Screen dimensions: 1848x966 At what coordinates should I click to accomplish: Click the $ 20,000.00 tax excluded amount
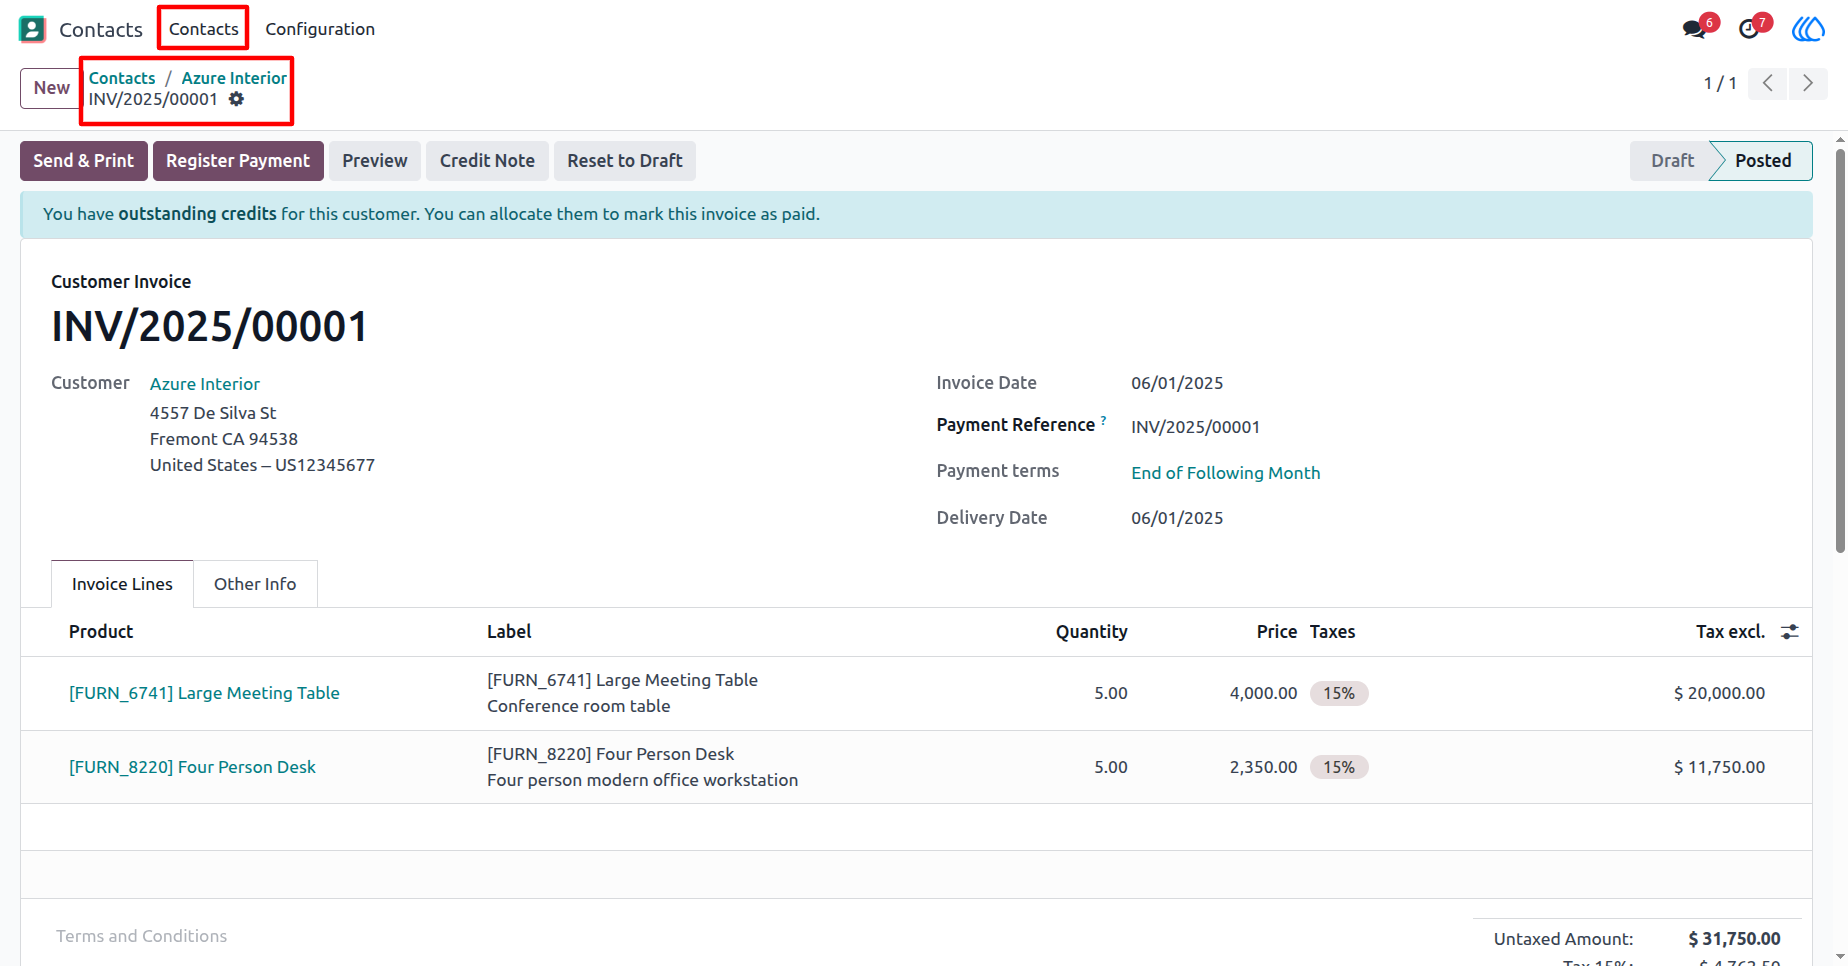click(x=1719, y=693)
